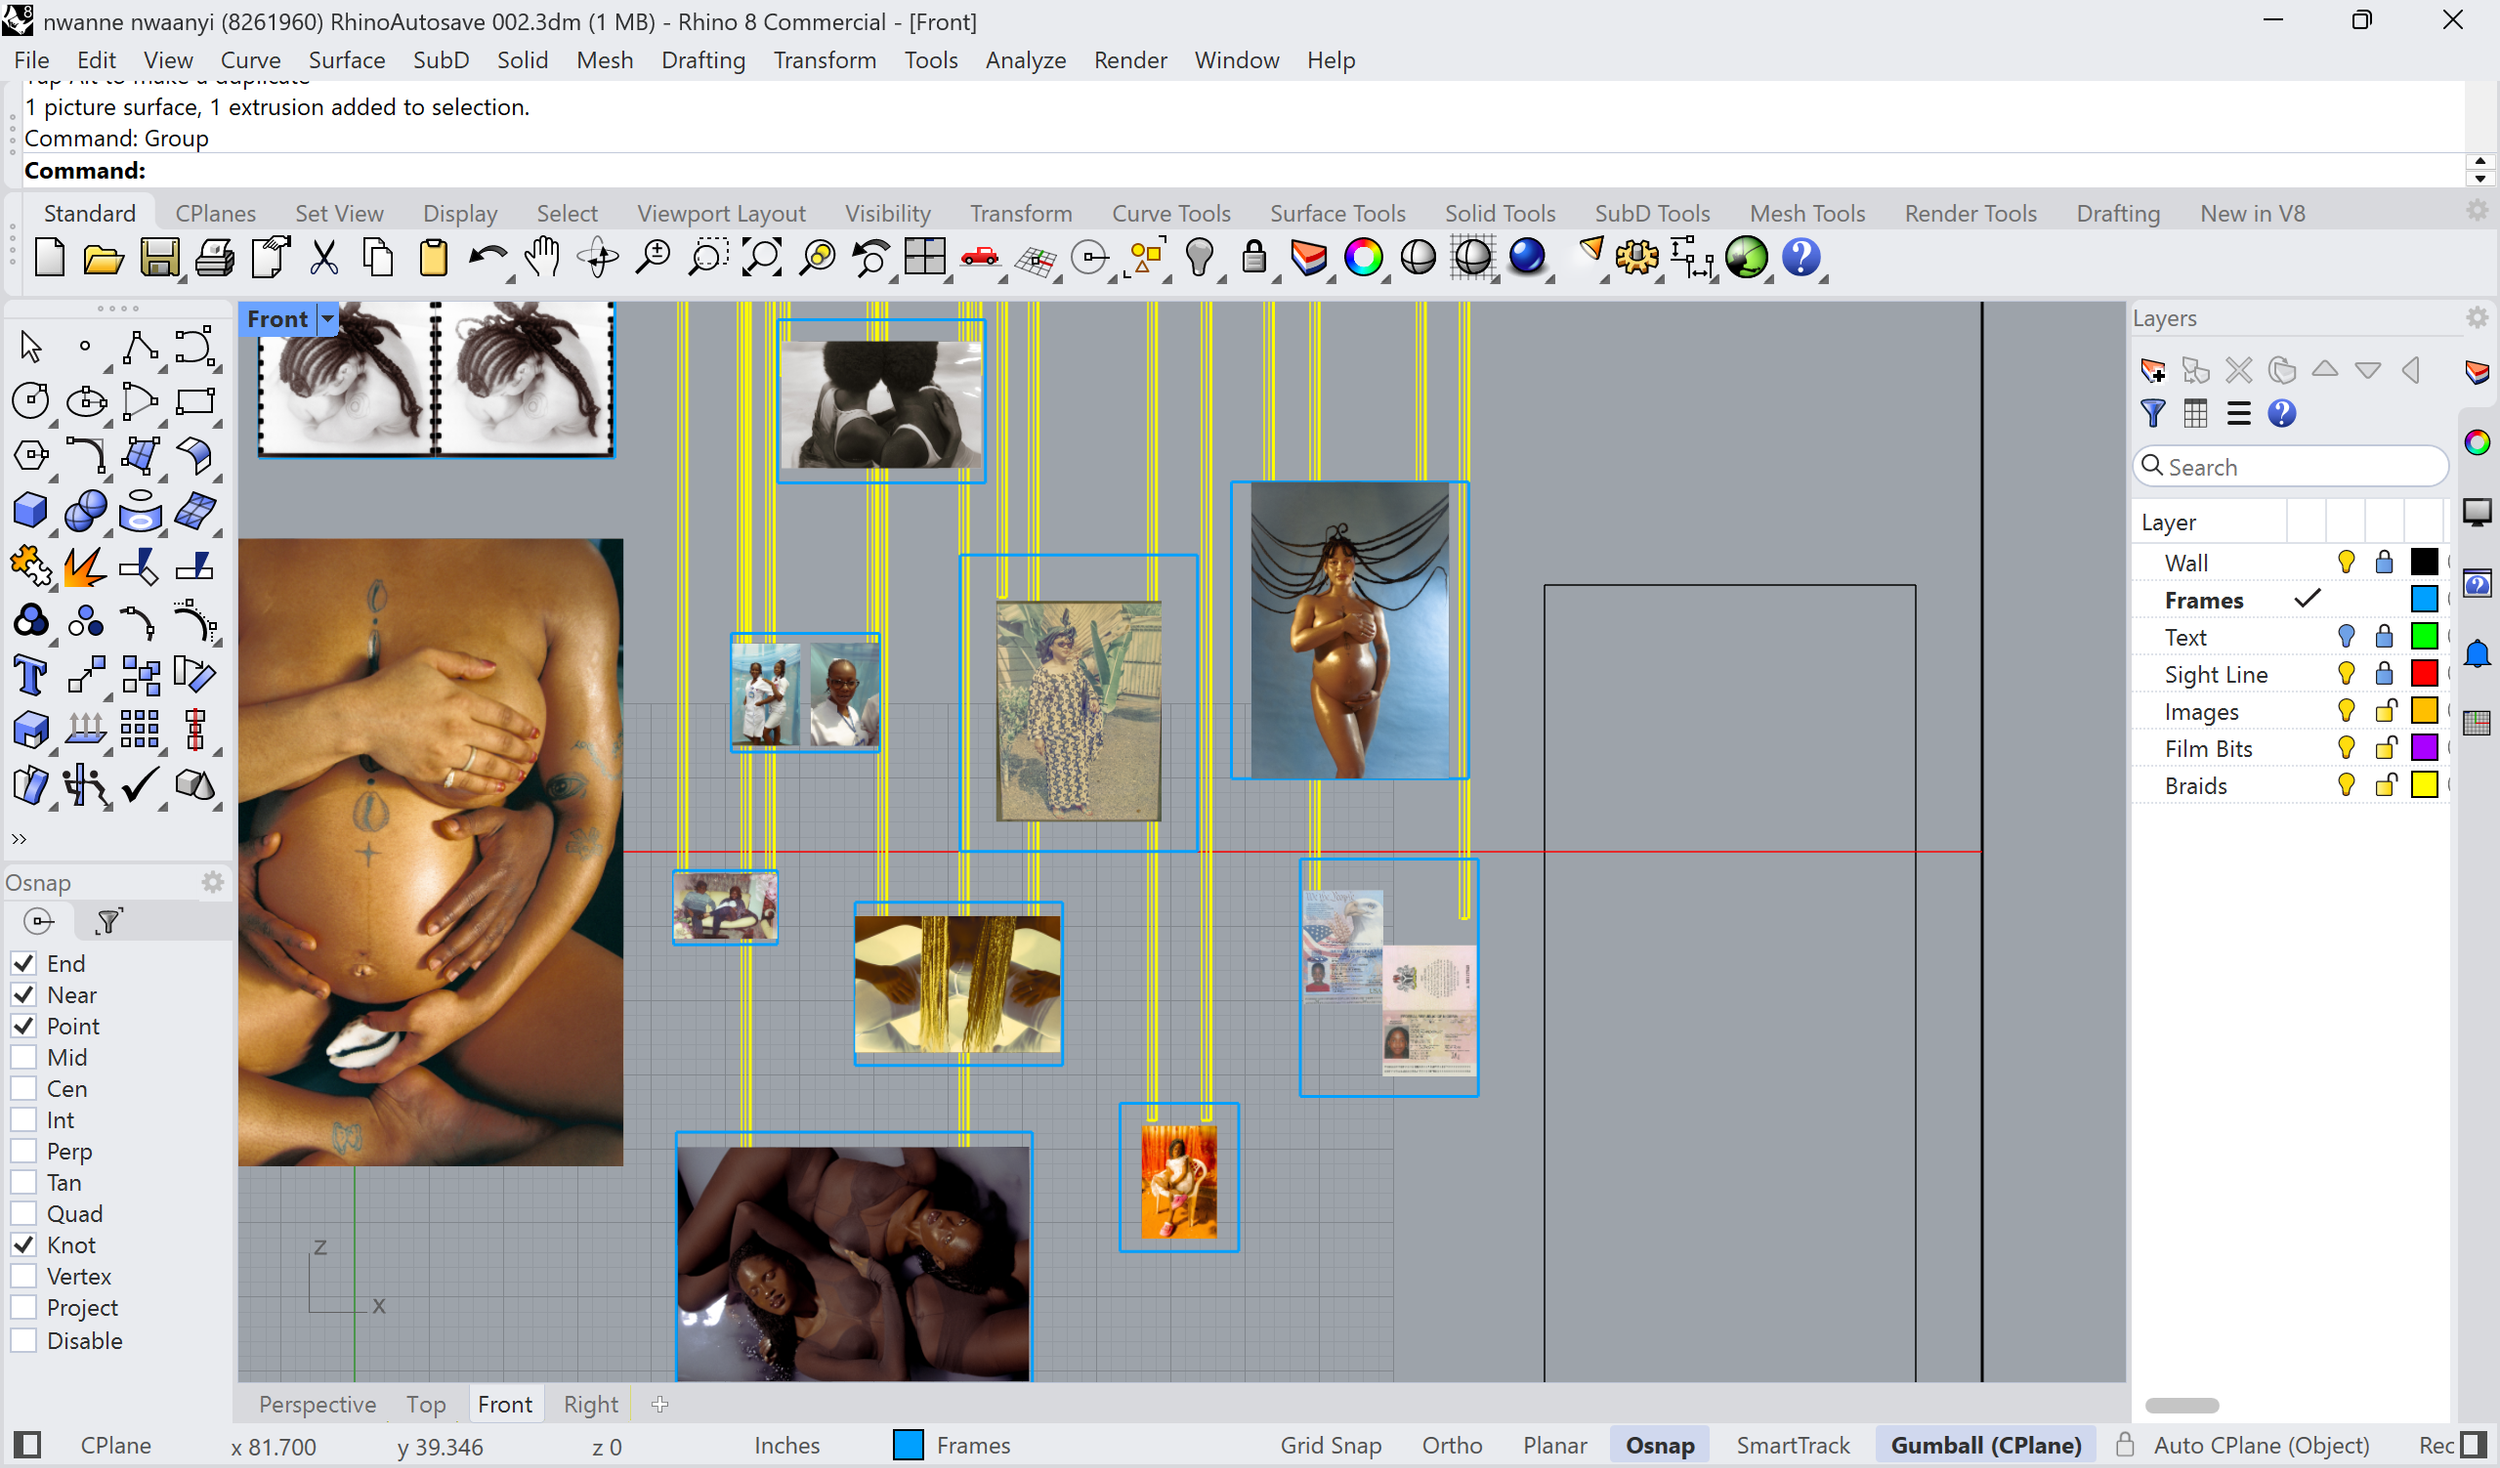Viewport: 2500px width, 1468px height.
Task: Toggle Grid Snap in status bar
Action: pos(1331,1446)
